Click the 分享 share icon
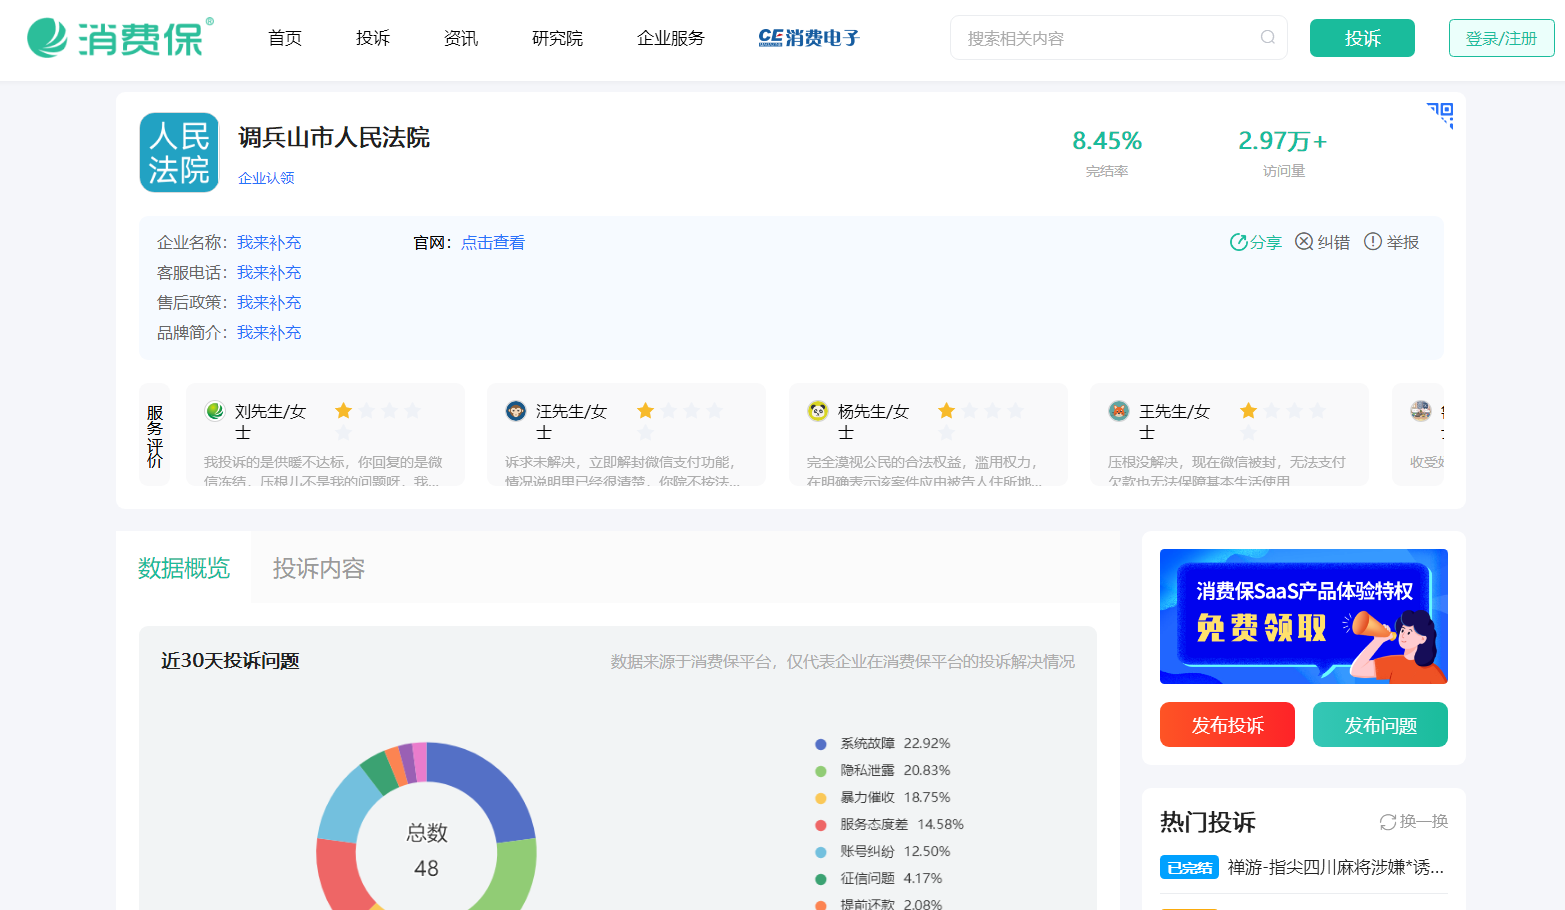This screenshot has width=1565, height=910. tap(1238, 242)
